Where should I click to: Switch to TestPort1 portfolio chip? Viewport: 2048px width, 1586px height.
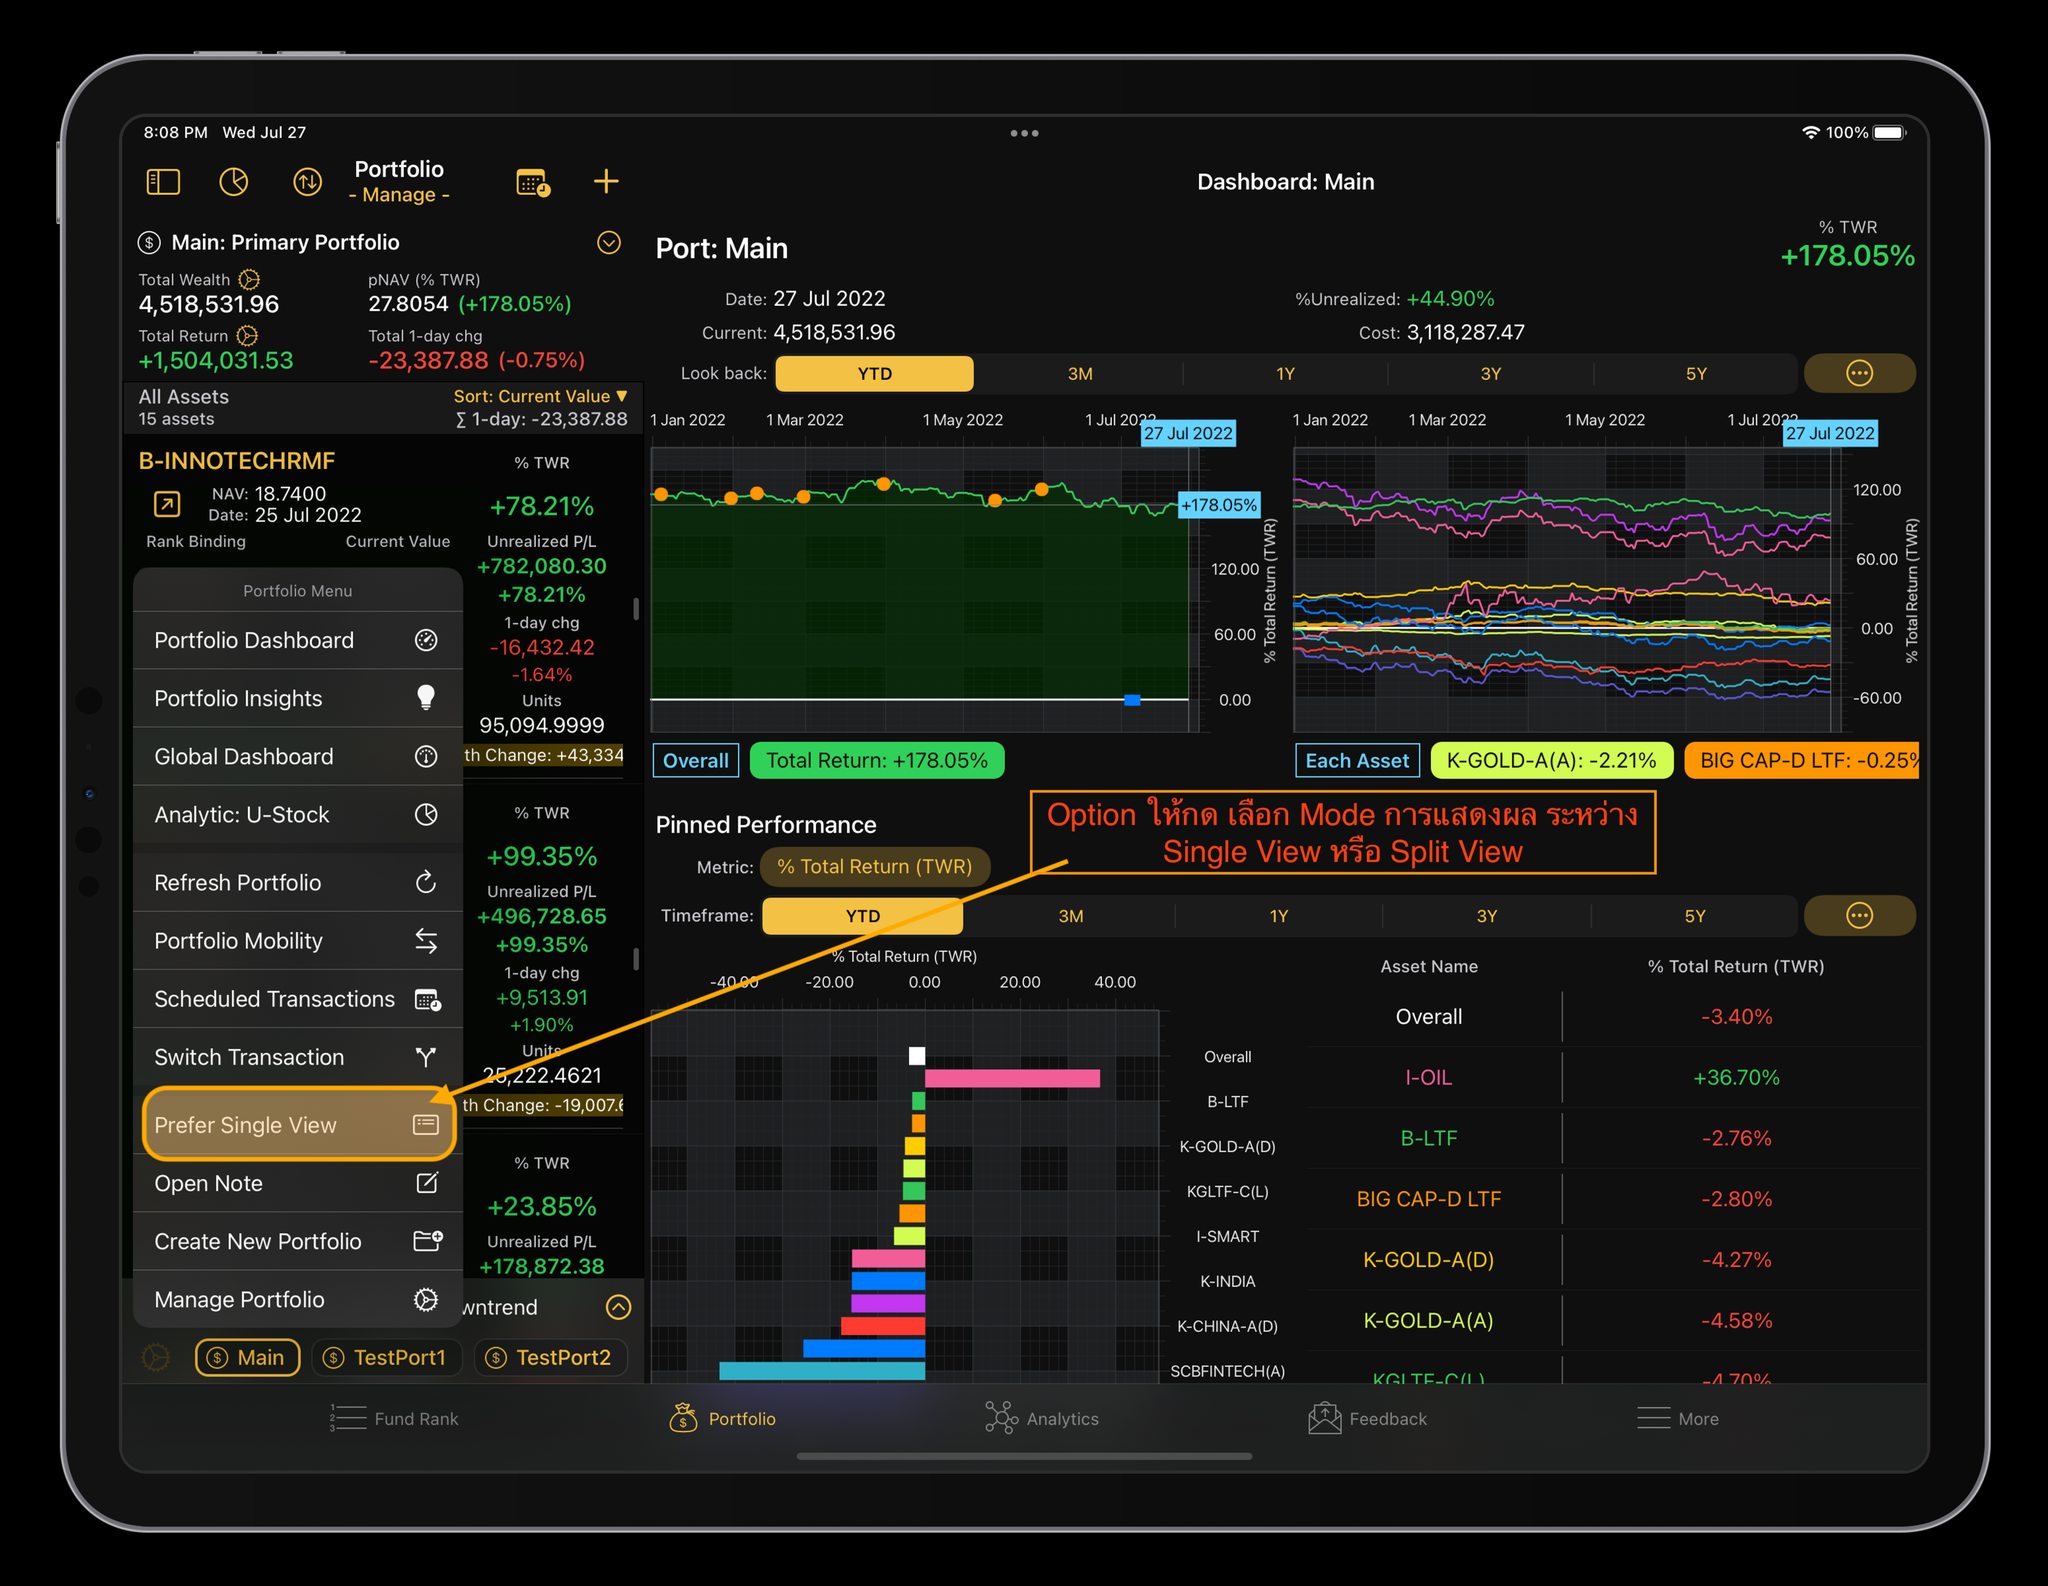pos(386,1357)
